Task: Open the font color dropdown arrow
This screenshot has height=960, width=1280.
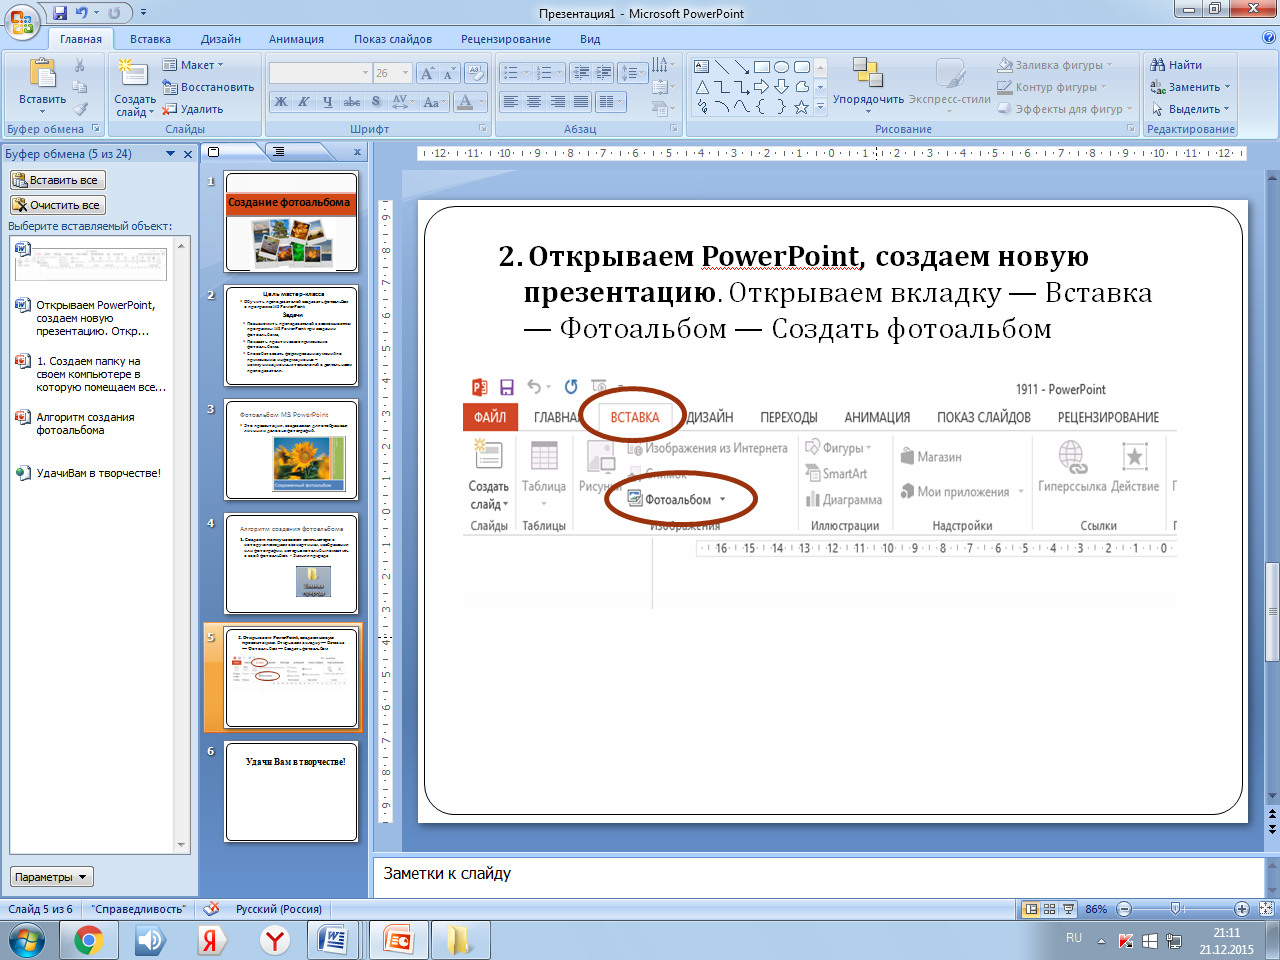Action: click(x=481, y=101)
